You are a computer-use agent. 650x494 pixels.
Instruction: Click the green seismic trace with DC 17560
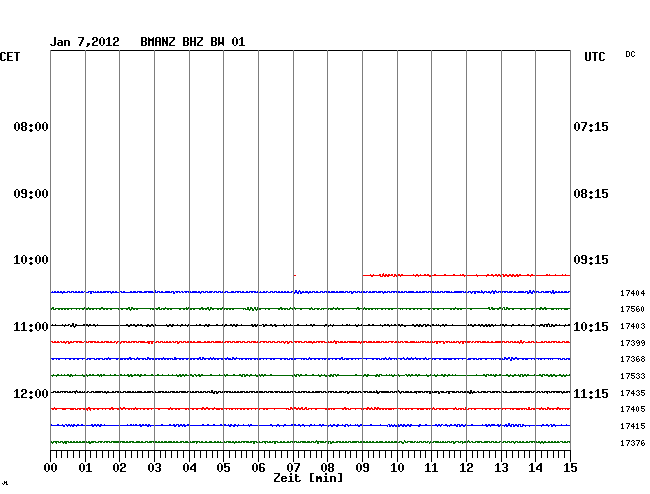tap(310, 309)
